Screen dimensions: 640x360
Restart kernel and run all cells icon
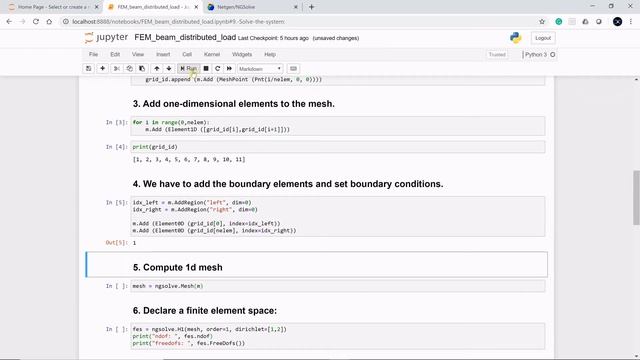(229, 69)
